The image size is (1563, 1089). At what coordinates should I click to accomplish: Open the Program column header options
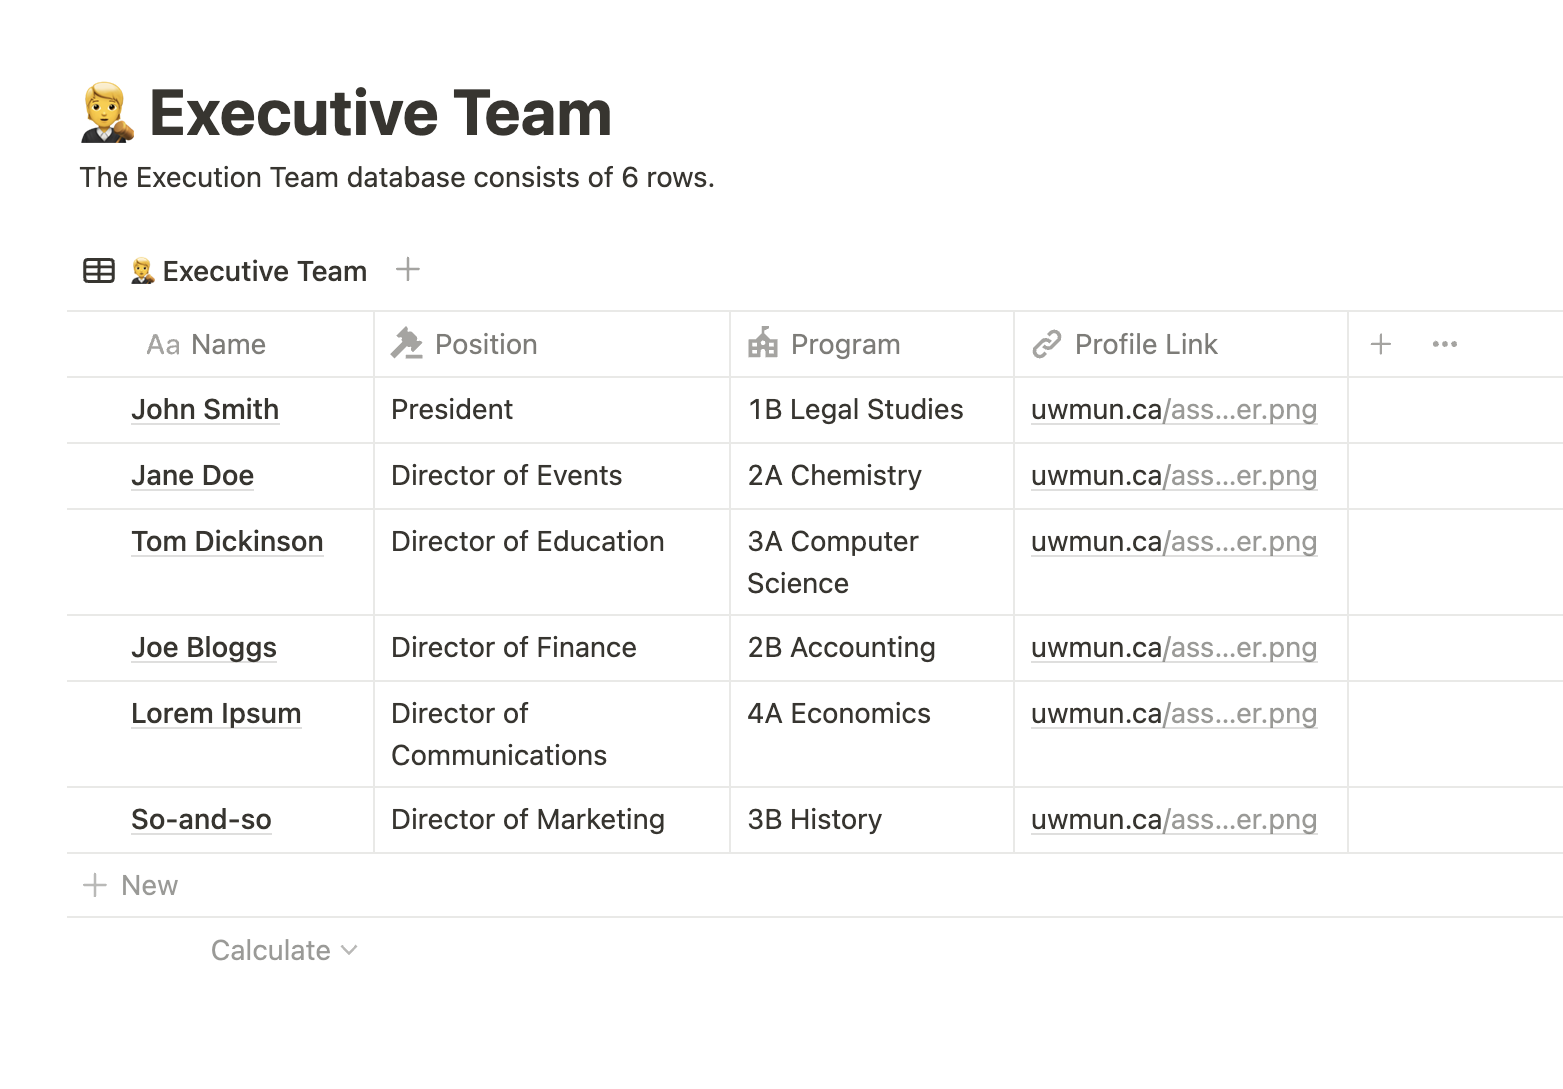pyautogui.click(x=872, y=344)
